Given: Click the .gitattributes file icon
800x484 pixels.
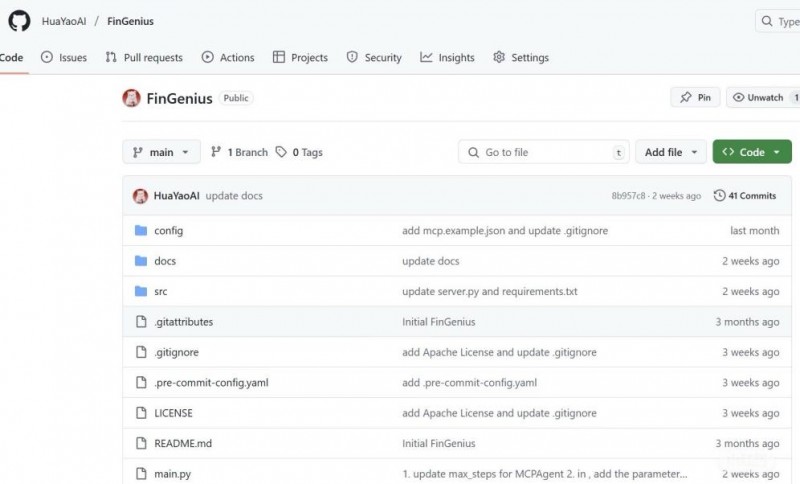Looking at the screenshot, I should coord(140,322).
